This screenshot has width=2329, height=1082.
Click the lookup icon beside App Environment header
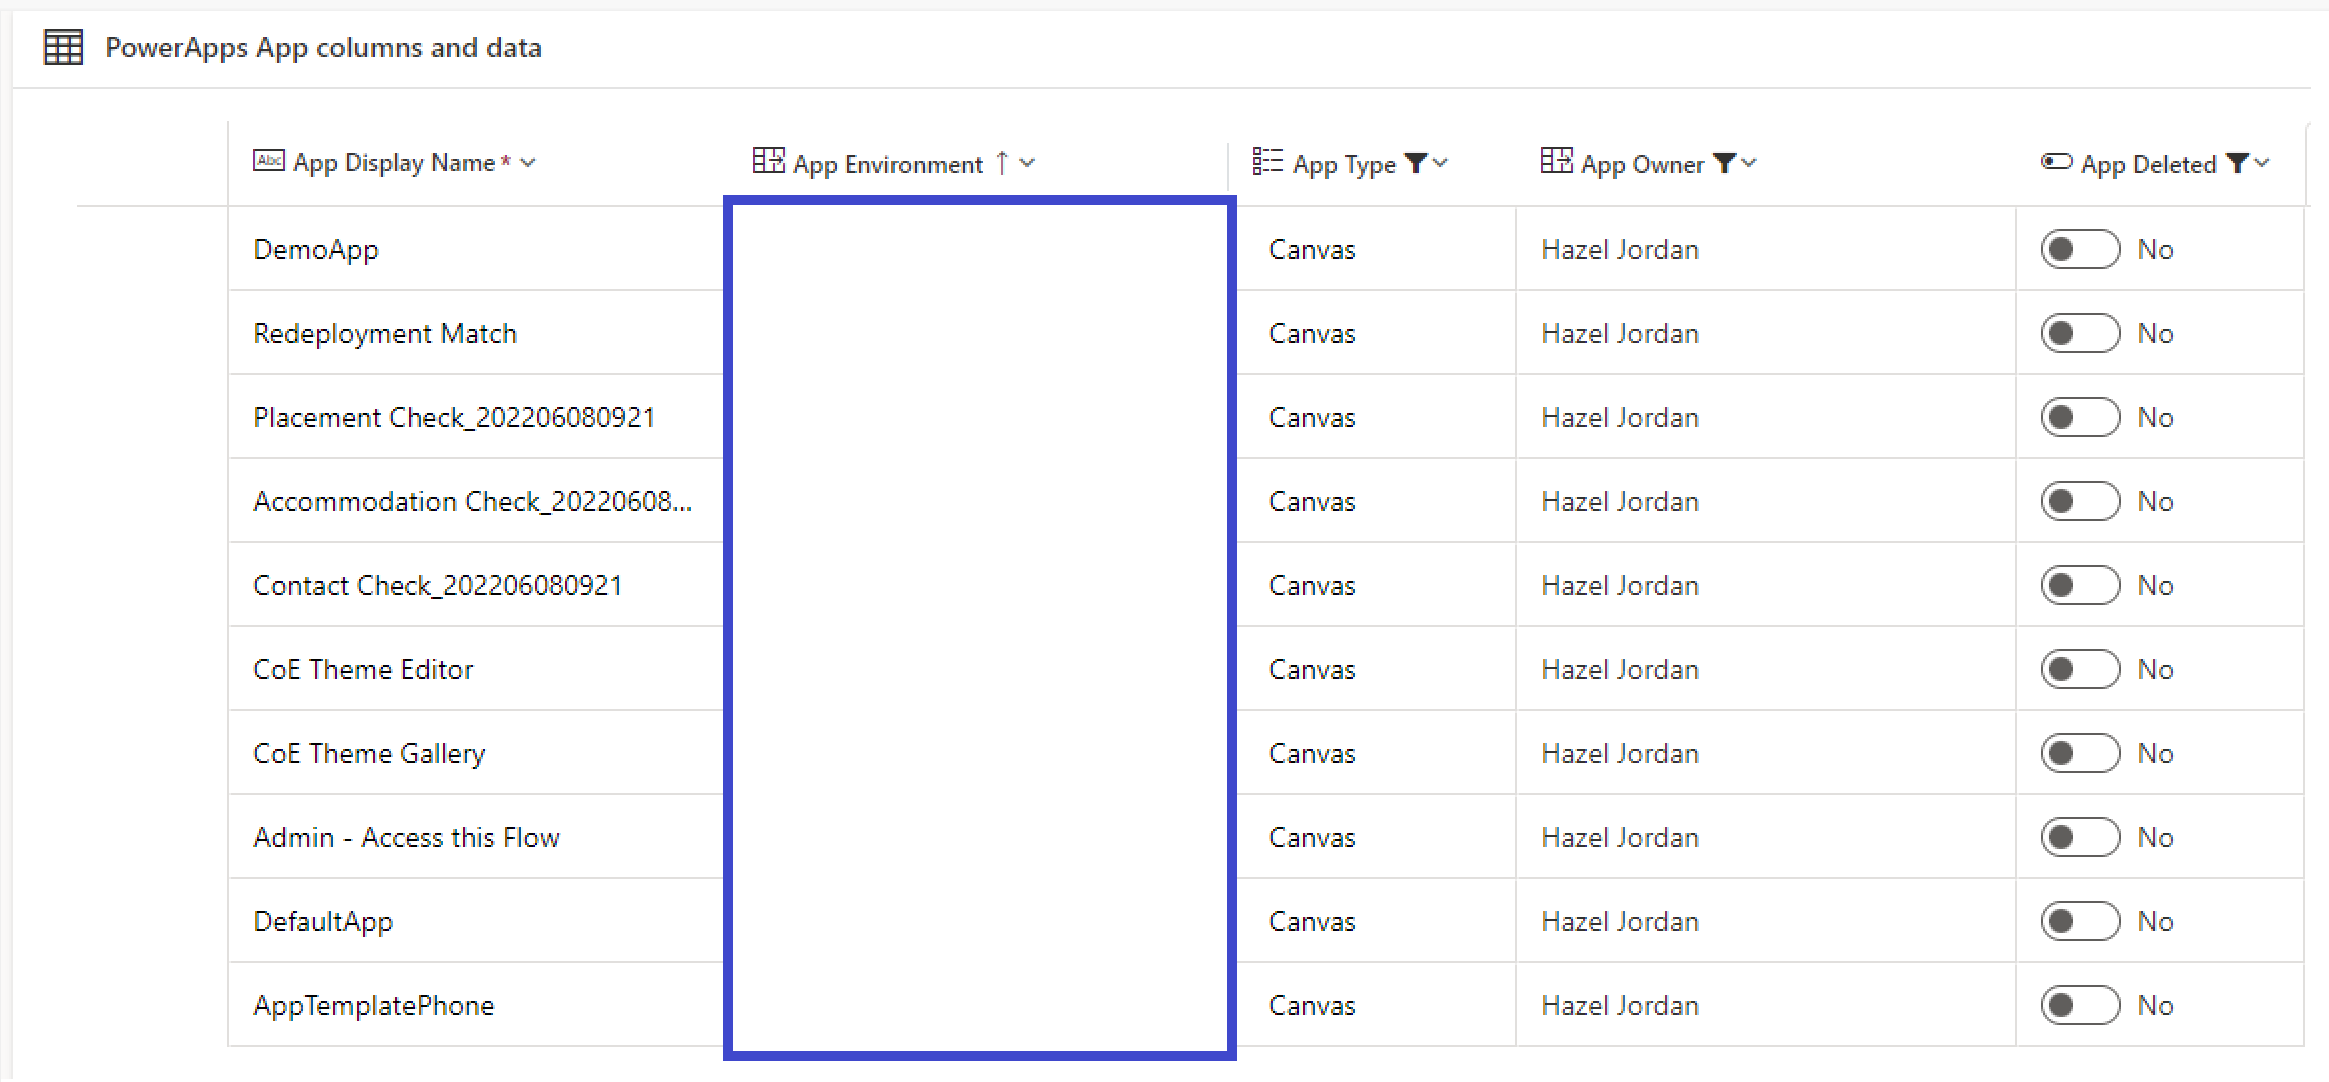pos(768,161)
